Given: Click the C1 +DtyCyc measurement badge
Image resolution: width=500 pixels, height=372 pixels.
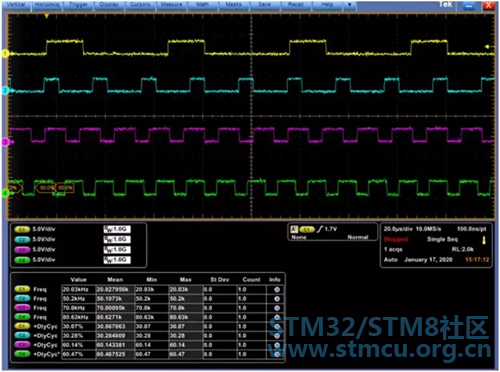Looking at the screenshot, I should [x=22, y=326].
